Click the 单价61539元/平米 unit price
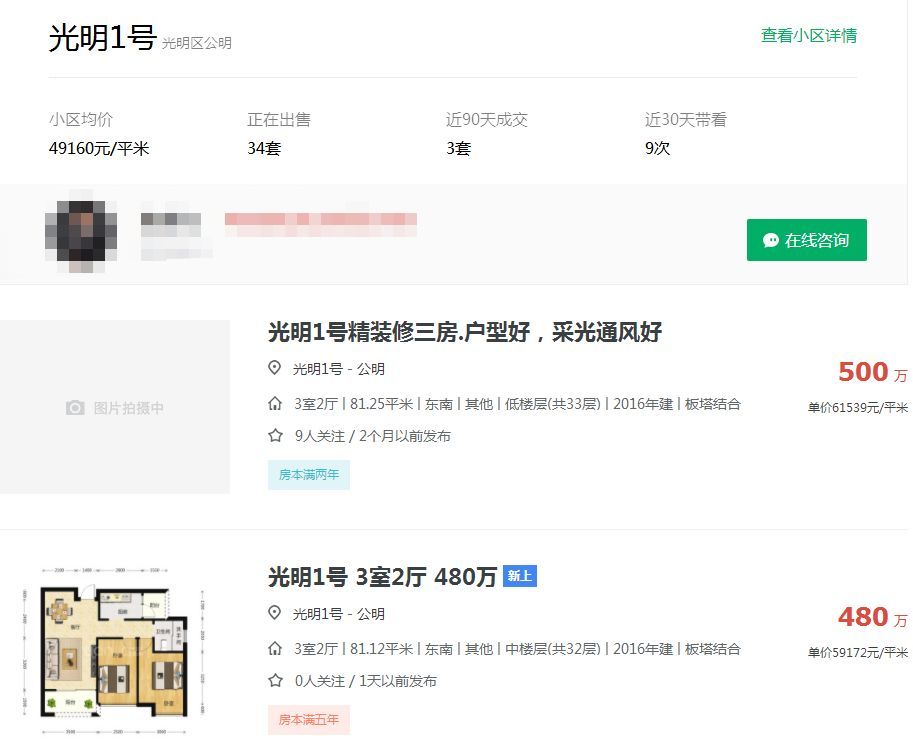Viewport: 913px width, 742px height. tap(857, 408)
